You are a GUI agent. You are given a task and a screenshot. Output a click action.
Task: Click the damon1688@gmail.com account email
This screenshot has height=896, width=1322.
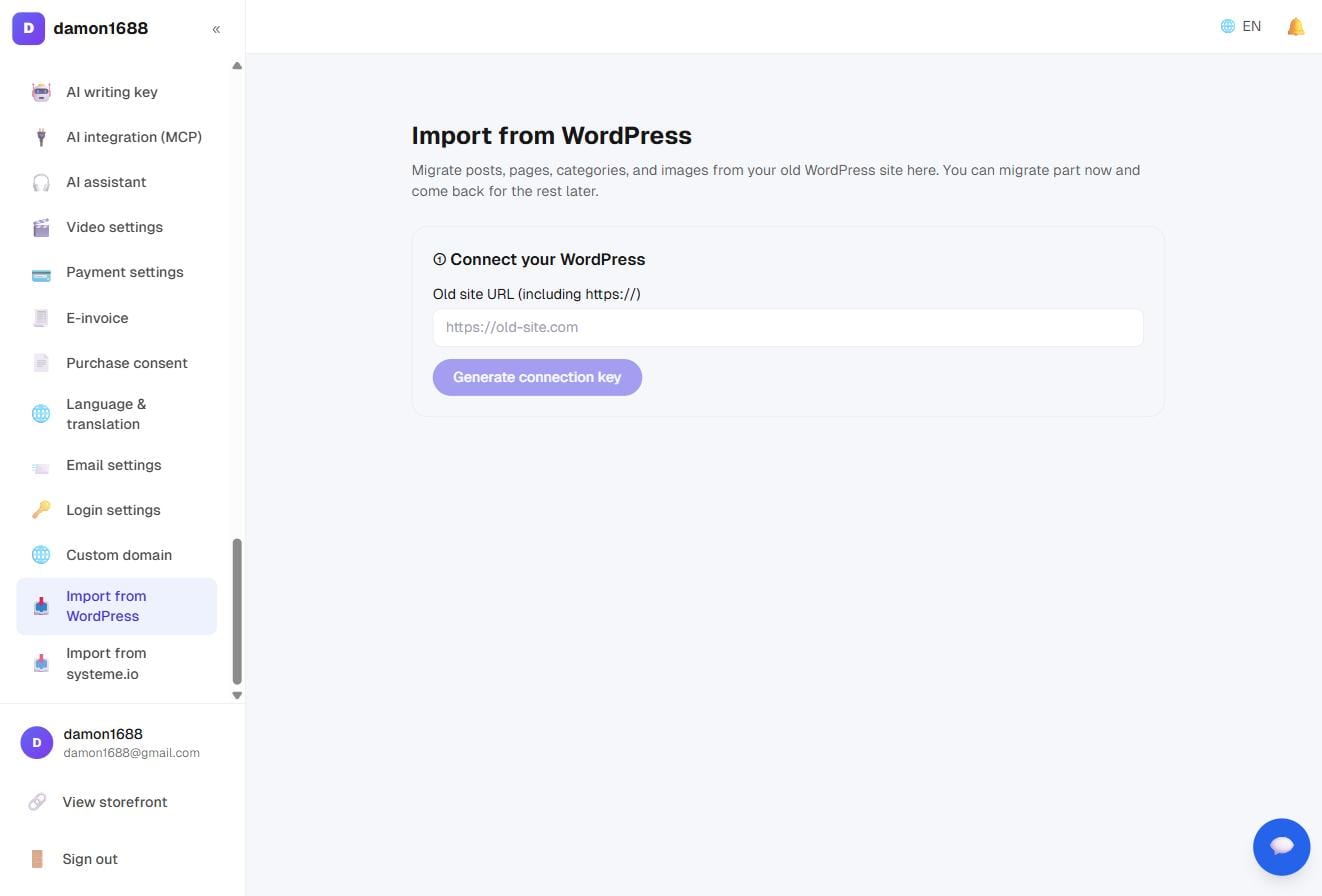pos(131,753)
